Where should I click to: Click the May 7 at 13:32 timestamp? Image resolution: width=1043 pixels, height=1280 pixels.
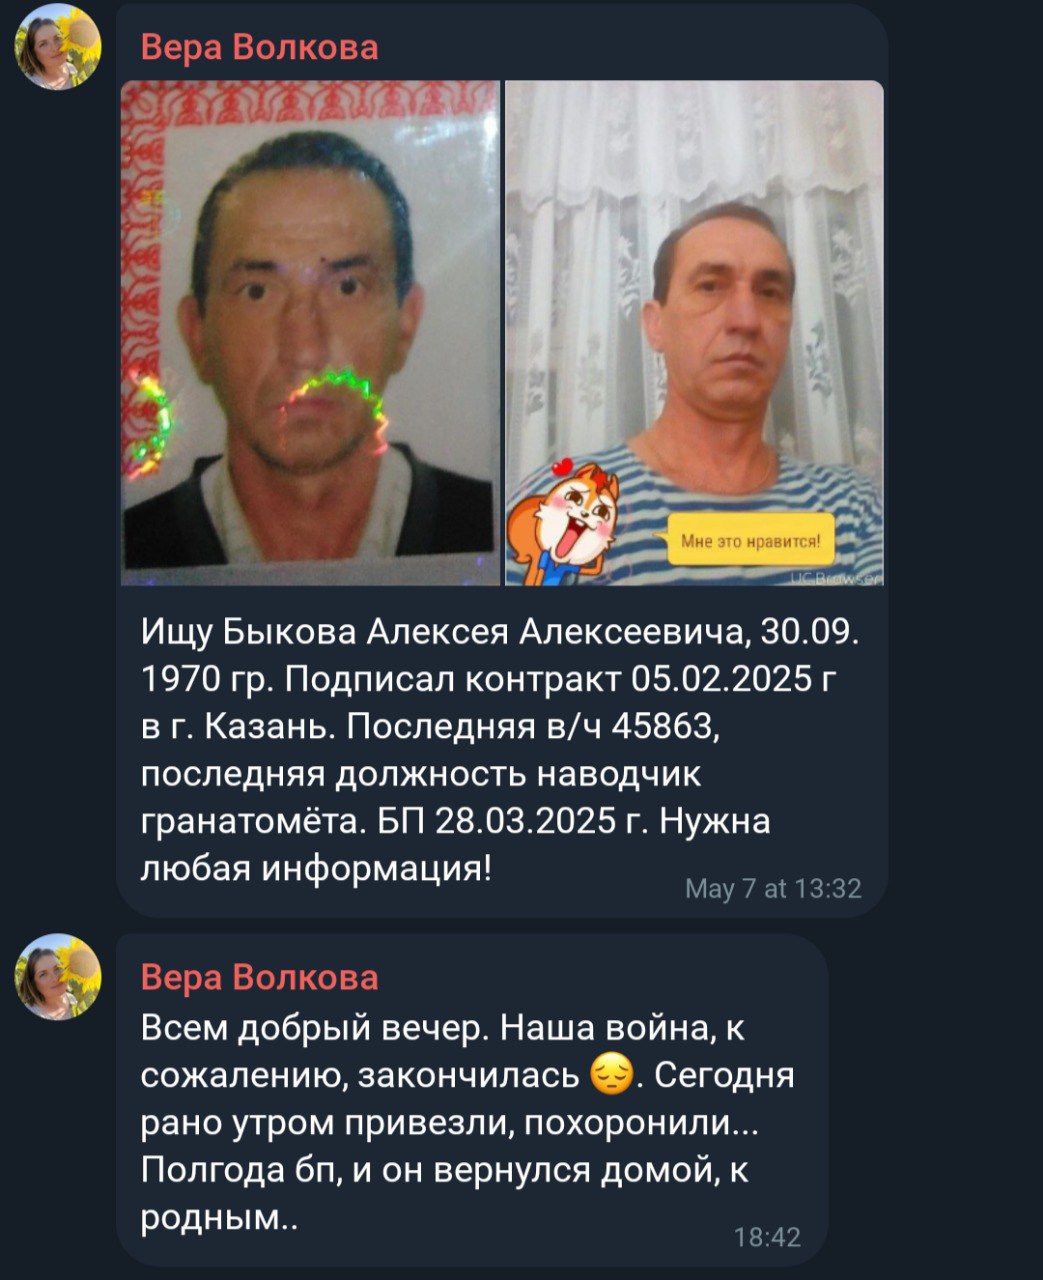coord(773,888)
